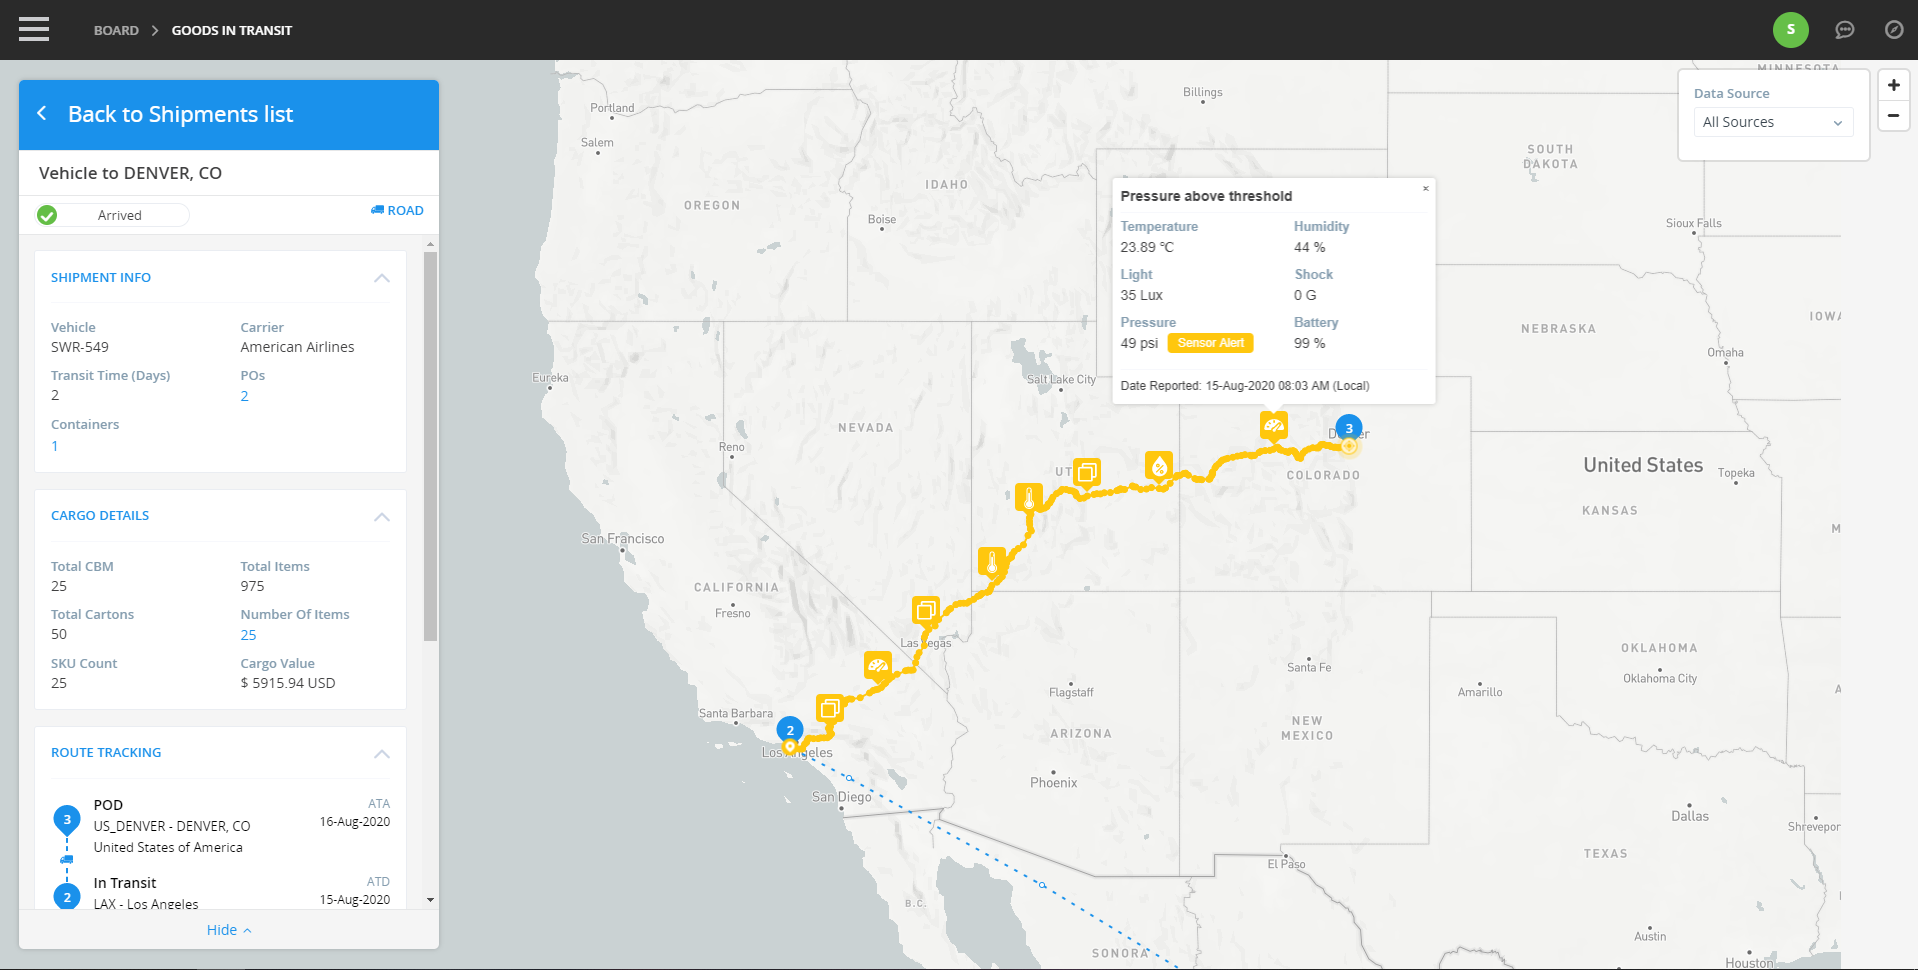
Task: Open the chat messages icon
Action: (x=1844, y=30)
